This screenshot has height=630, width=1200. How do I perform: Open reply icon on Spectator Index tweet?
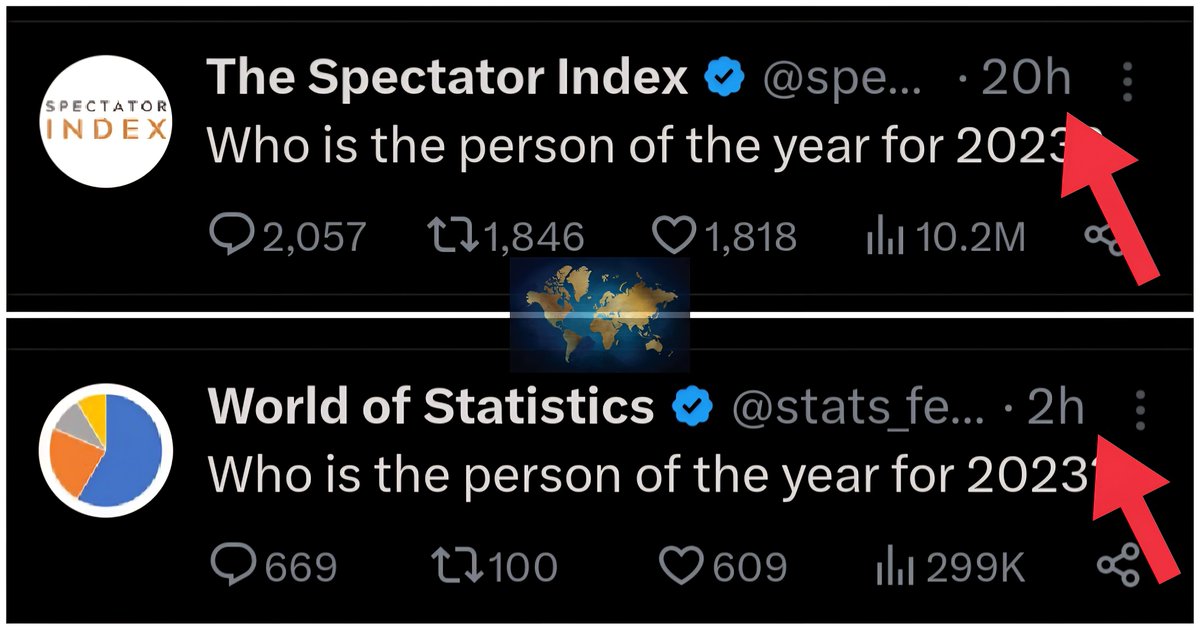(x=231, y=236)
